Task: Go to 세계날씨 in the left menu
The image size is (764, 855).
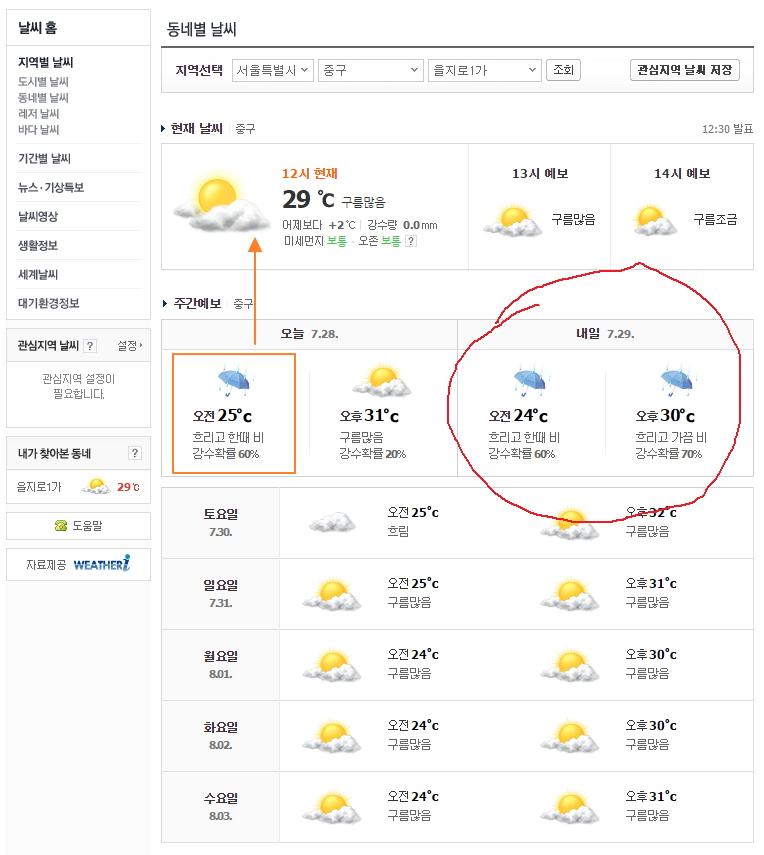Action: 38,274
